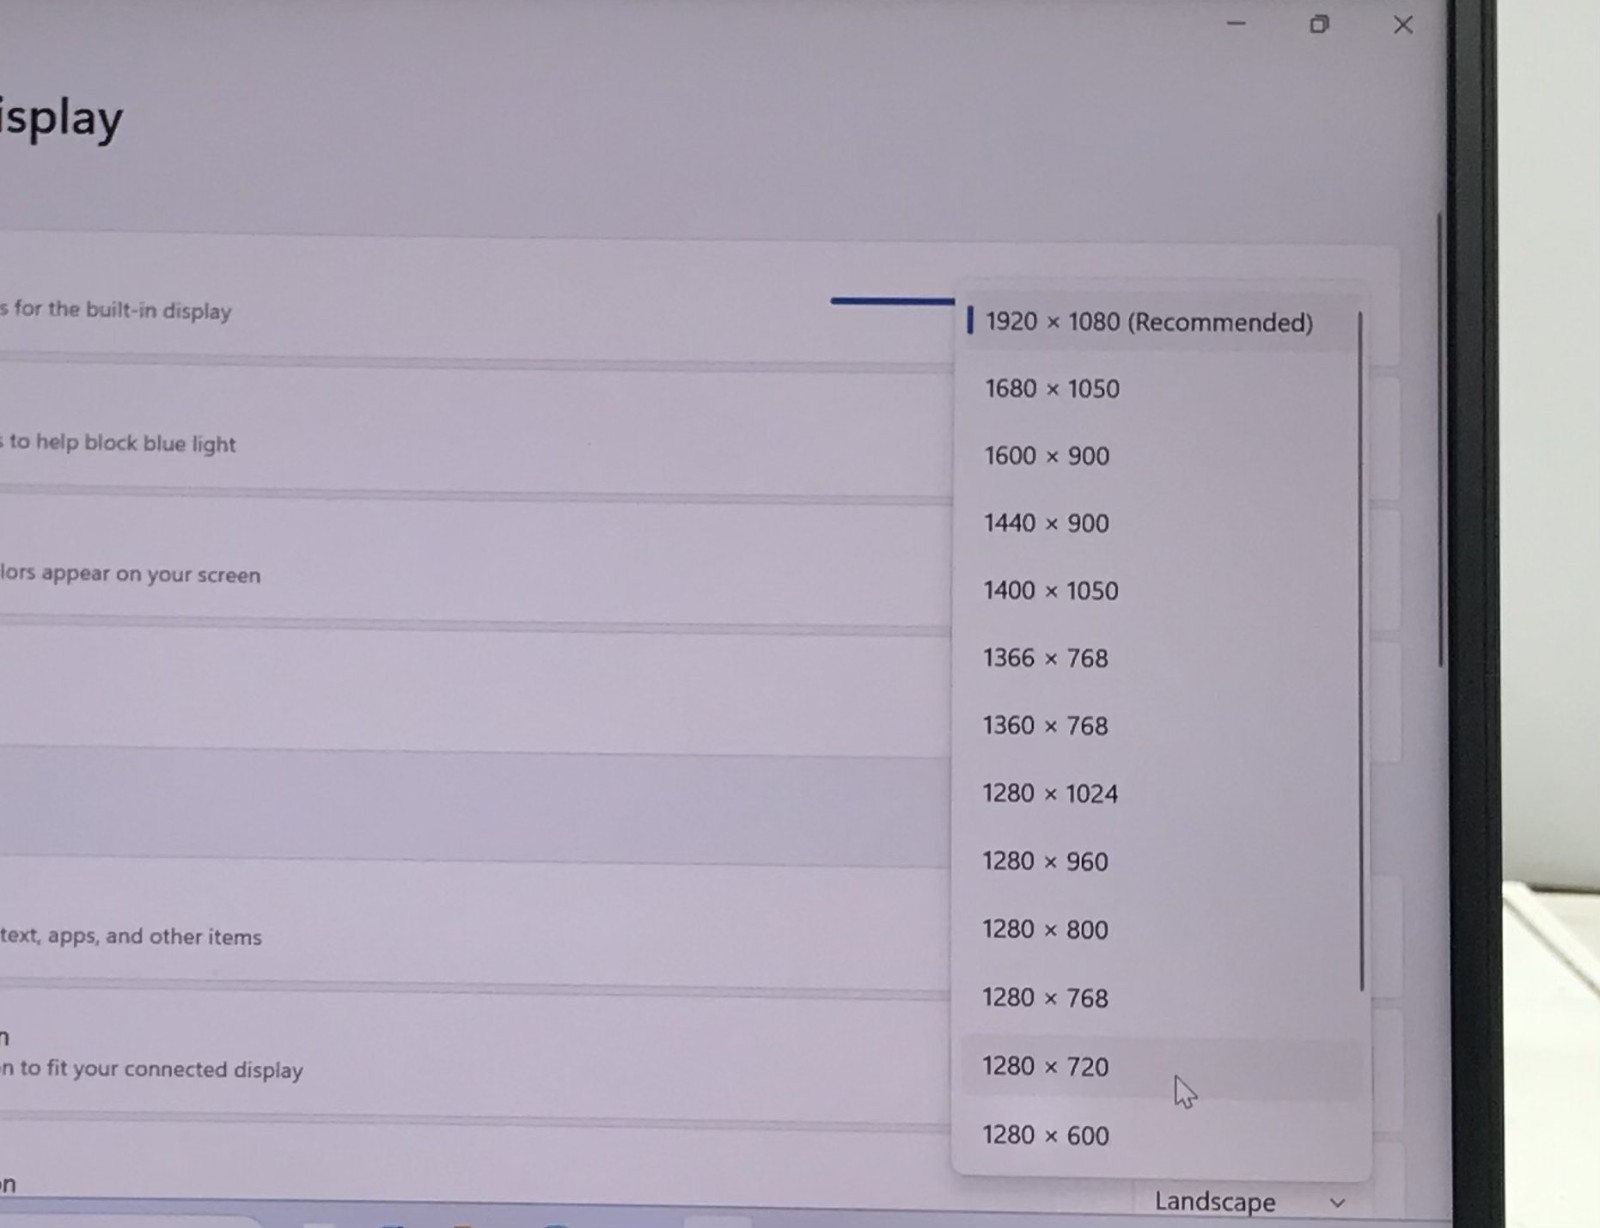Image resolution: width=1600 pixels, height=1228 pixels.
Task: Choose the 1680 × 1050 resolution option
Action: click(1160, 389)
